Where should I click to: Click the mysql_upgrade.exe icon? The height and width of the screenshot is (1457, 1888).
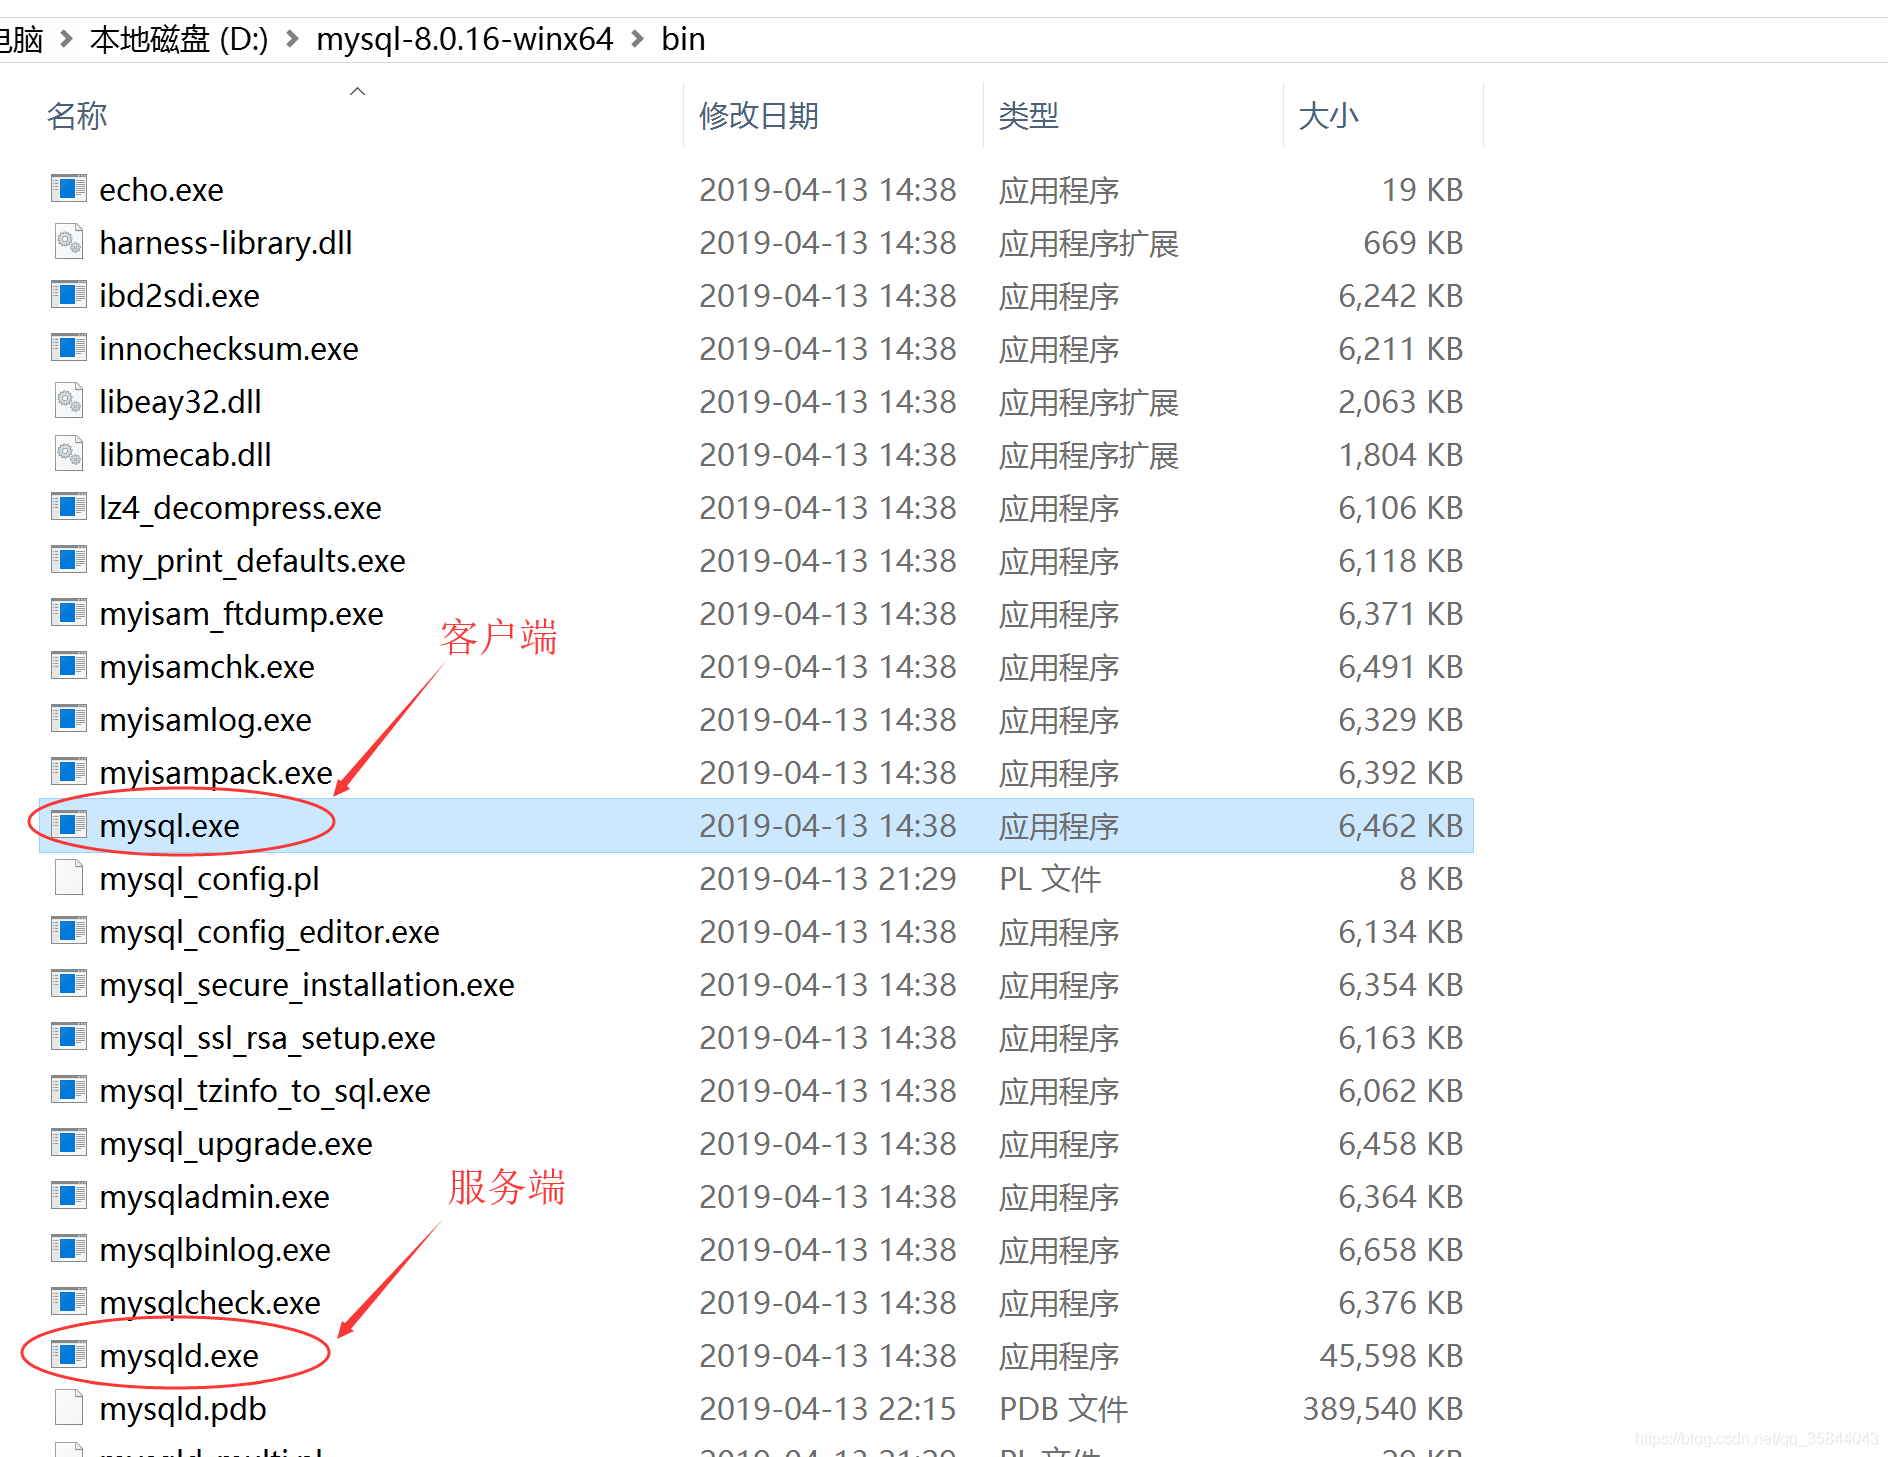coord(69,1142)
